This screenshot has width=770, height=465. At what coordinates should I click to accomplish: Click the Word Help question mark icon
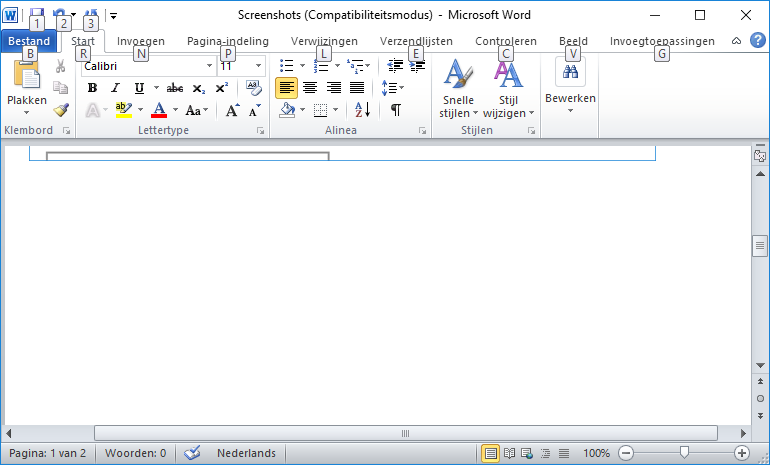758,41
